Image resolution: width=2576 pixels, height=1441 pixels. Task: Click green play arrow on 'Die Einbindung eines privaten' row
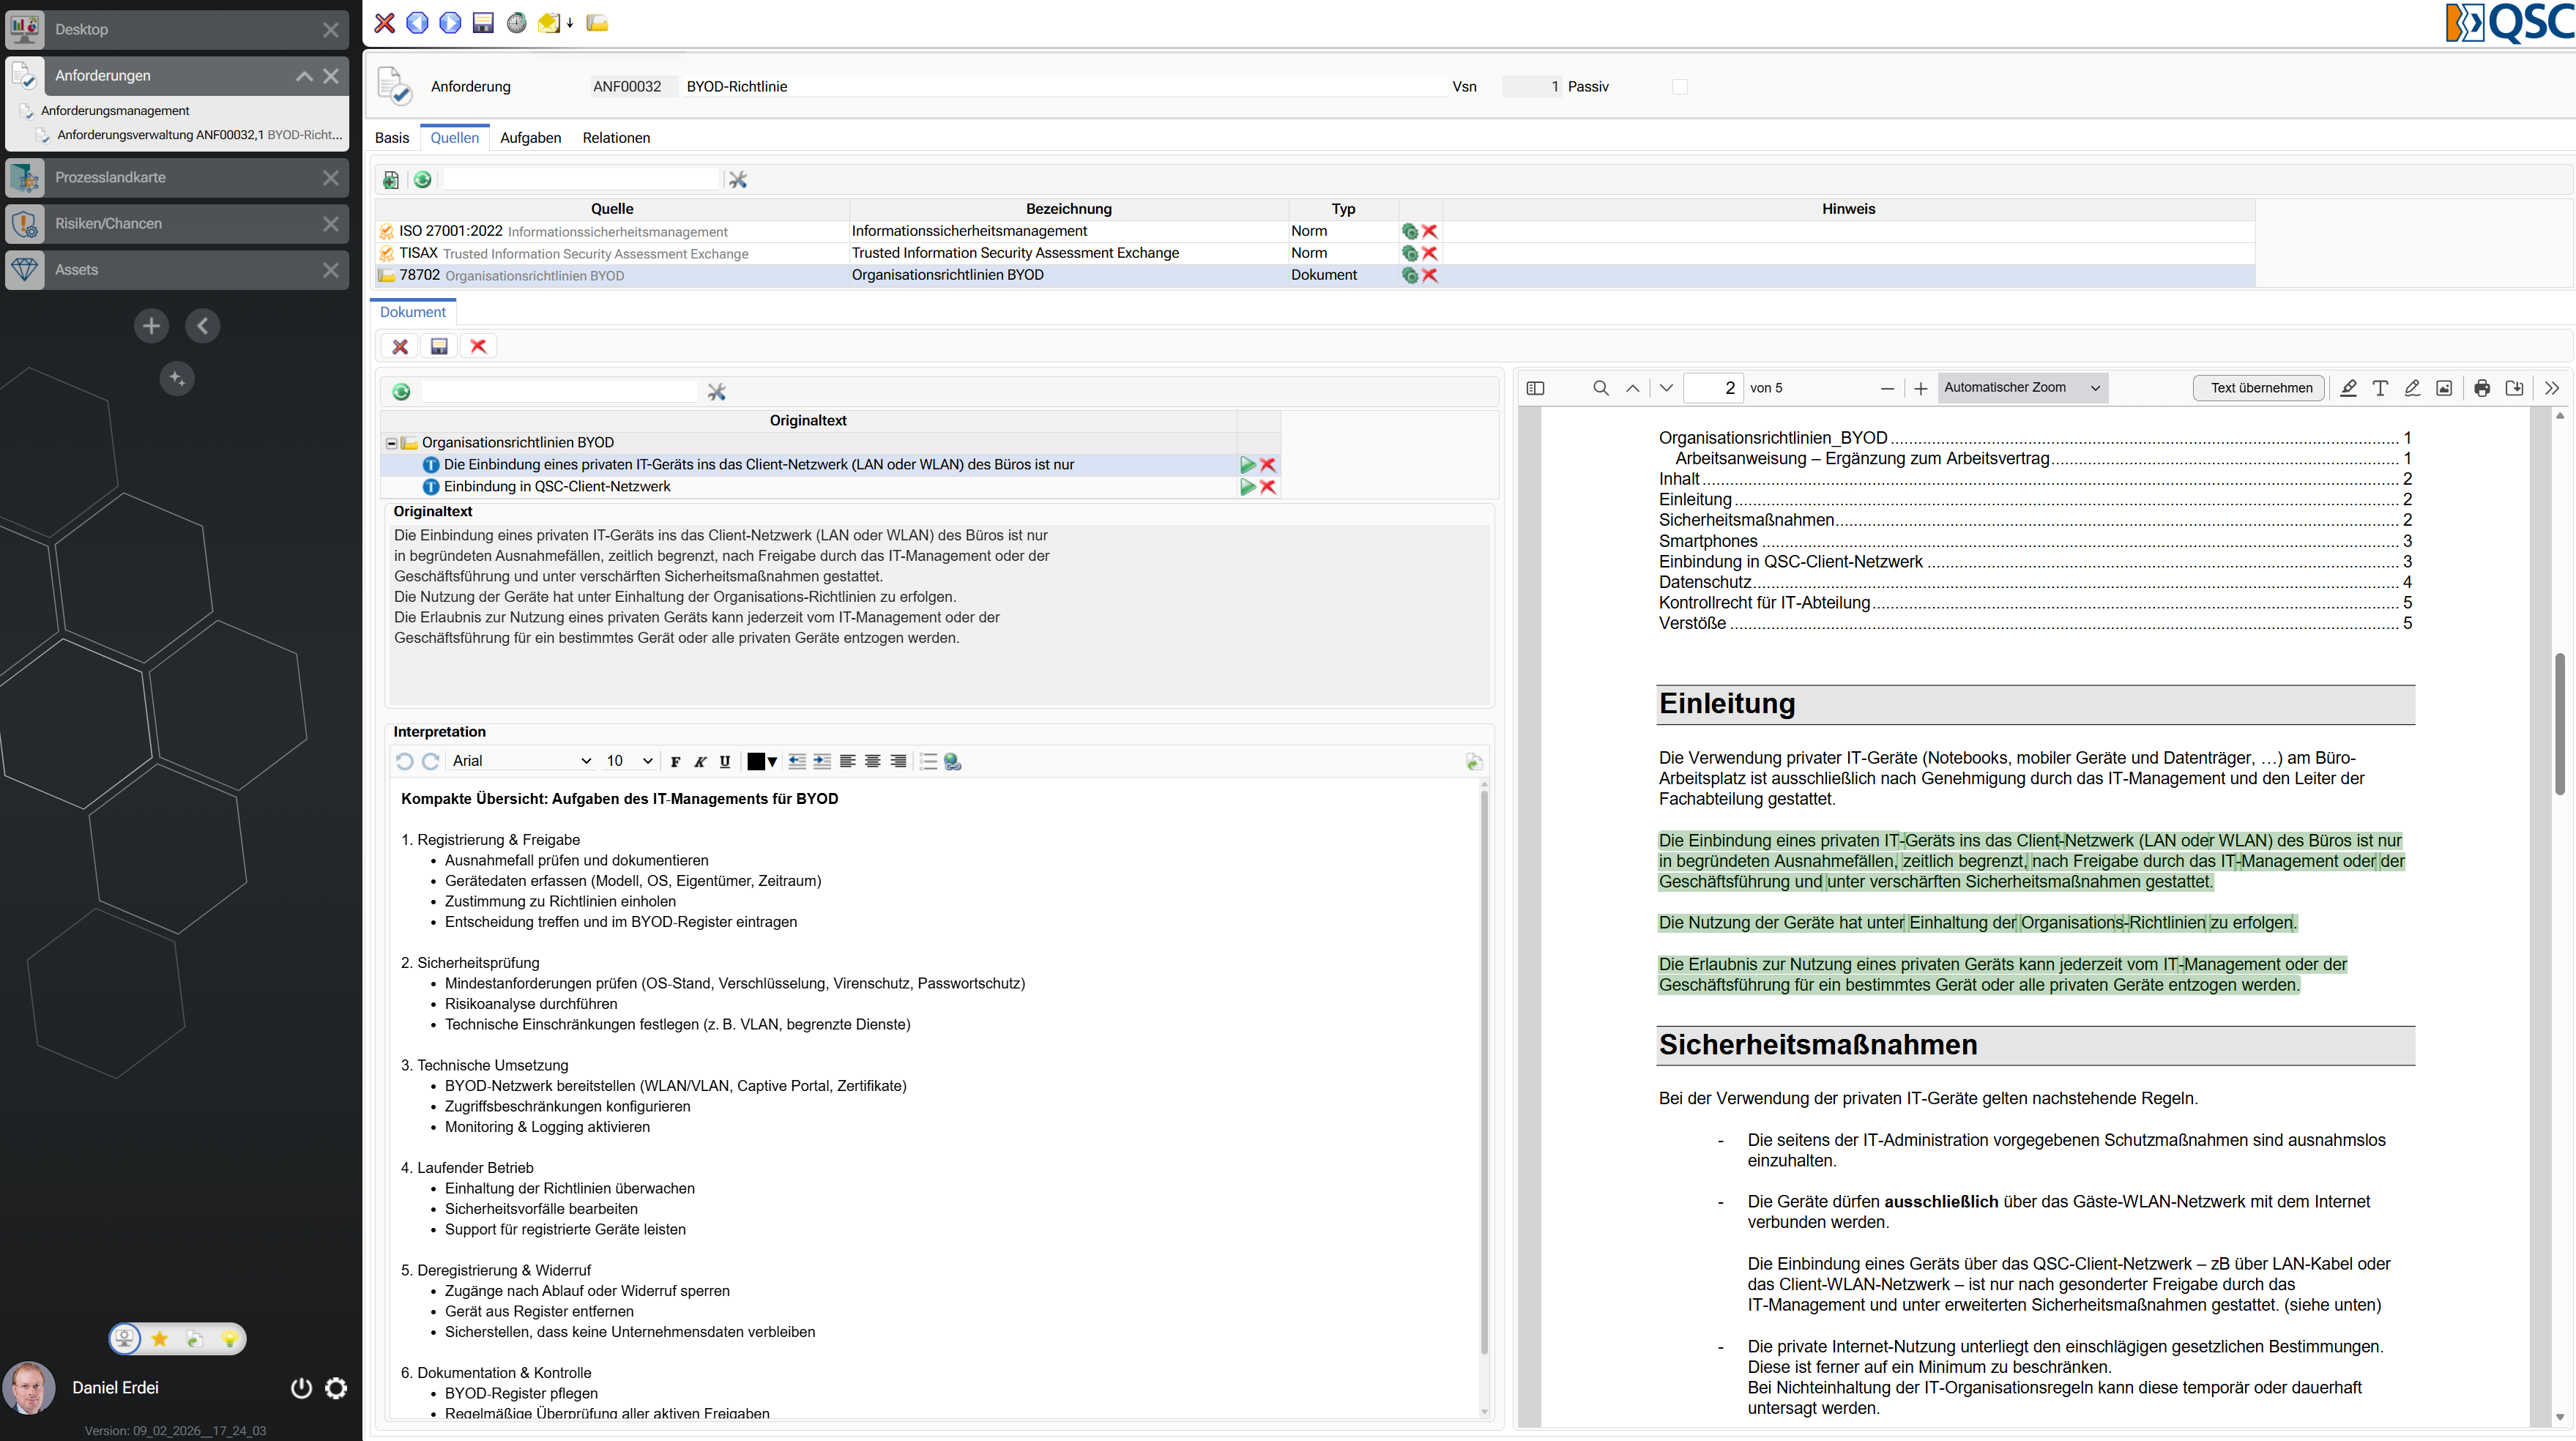(1248, 465)
